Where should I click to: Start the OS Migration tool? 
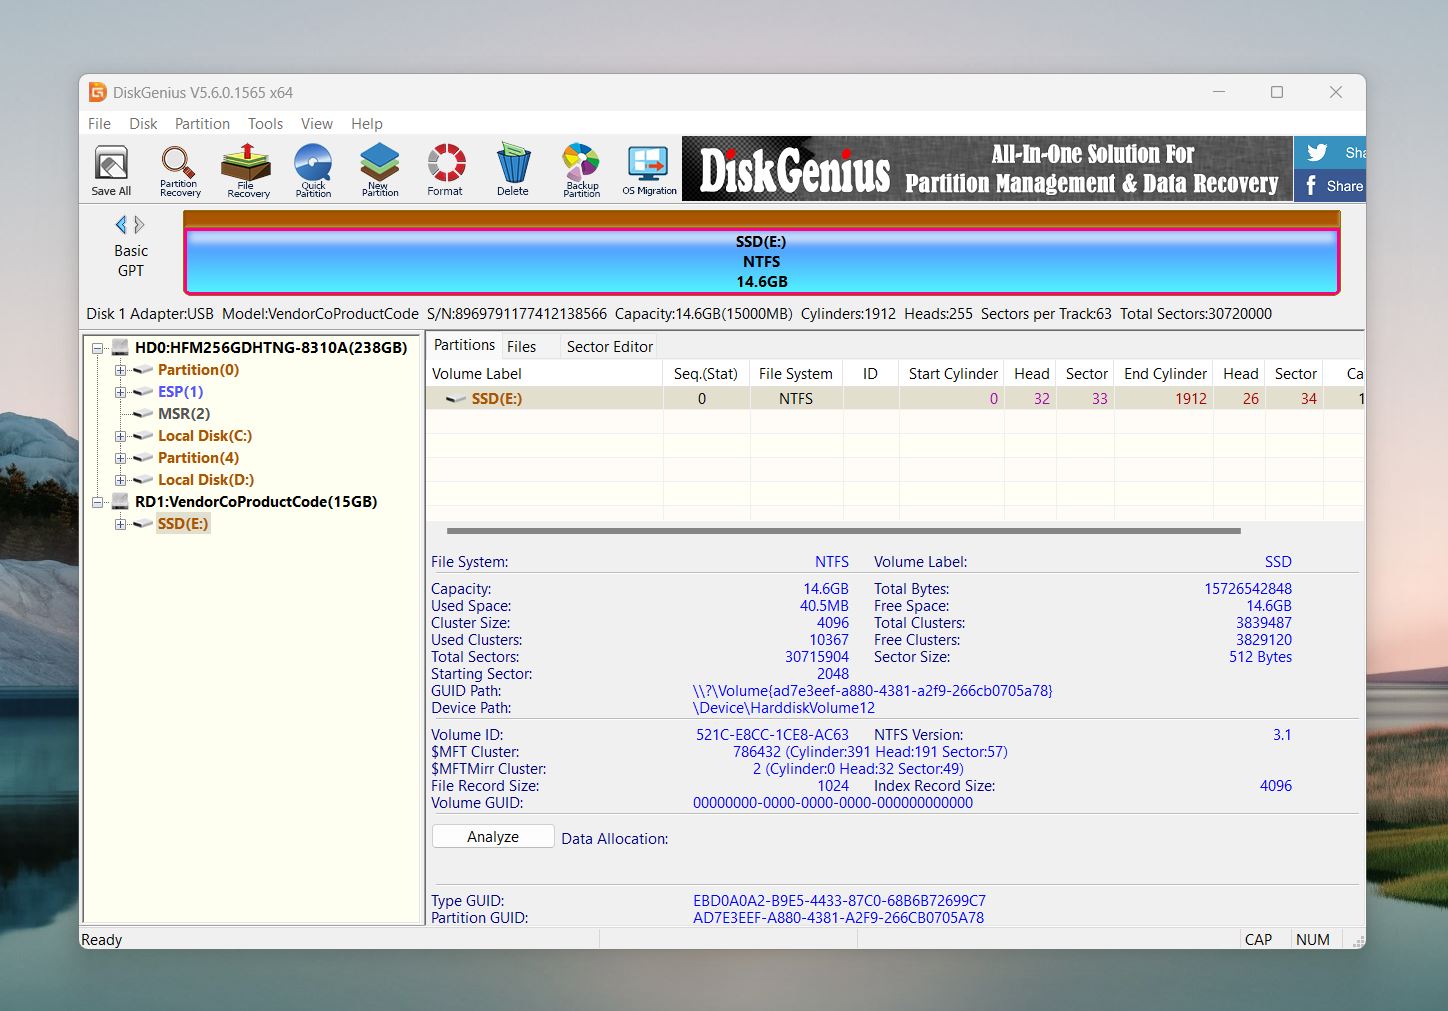(x=649, y=169)
